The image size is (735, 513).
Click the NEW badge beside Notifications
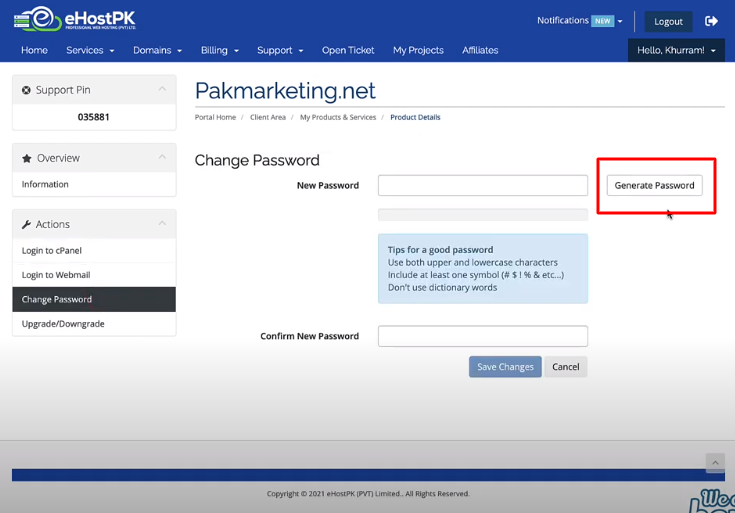coord(602,21)
